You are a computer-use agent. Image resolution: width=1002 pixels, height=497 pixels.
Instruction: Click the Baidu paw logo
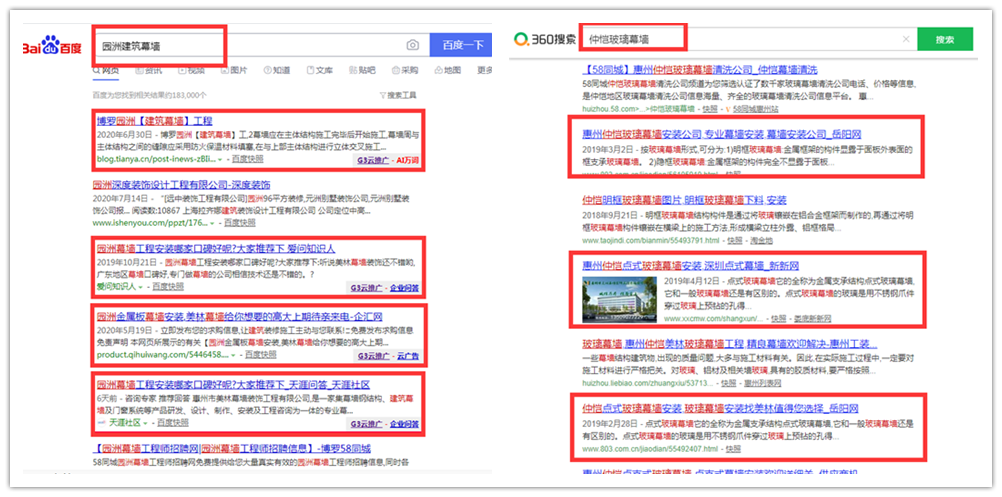[x=52, y=46]
